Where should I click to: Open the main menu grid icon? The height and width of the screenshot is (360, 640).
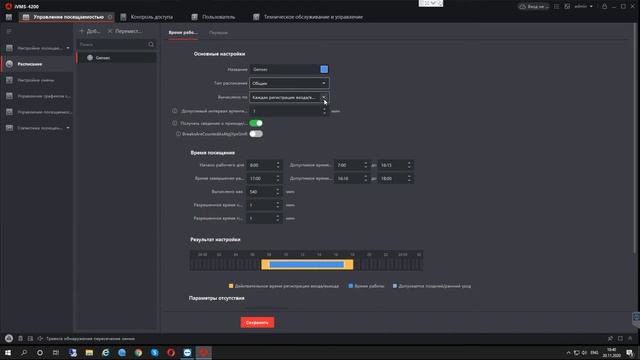[9, 17]
